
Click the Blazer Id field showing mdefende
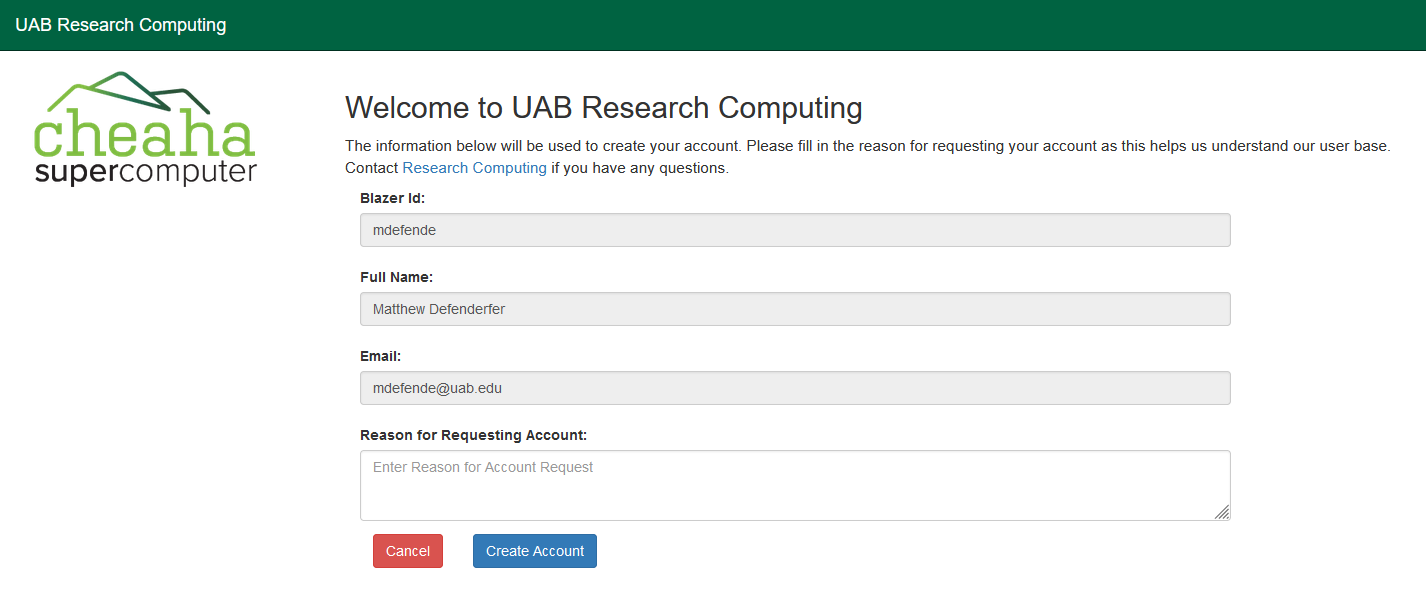pos(795,230)
